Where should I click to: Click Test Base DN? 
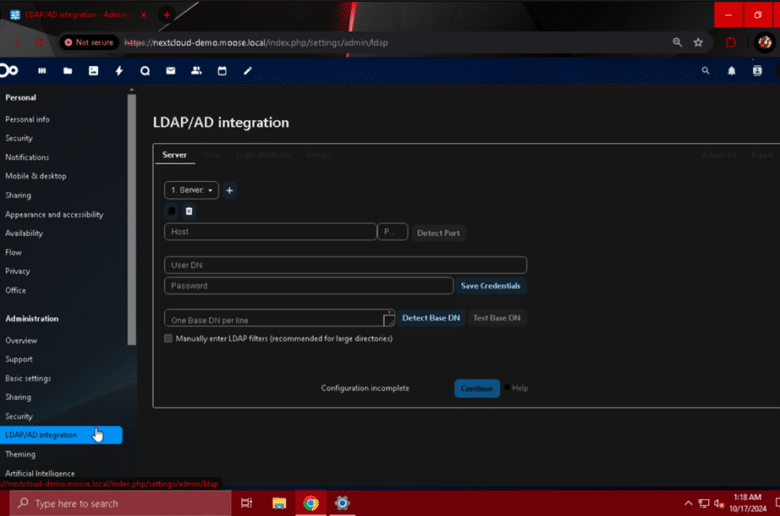pyautogui.click(x=496, y=318)
